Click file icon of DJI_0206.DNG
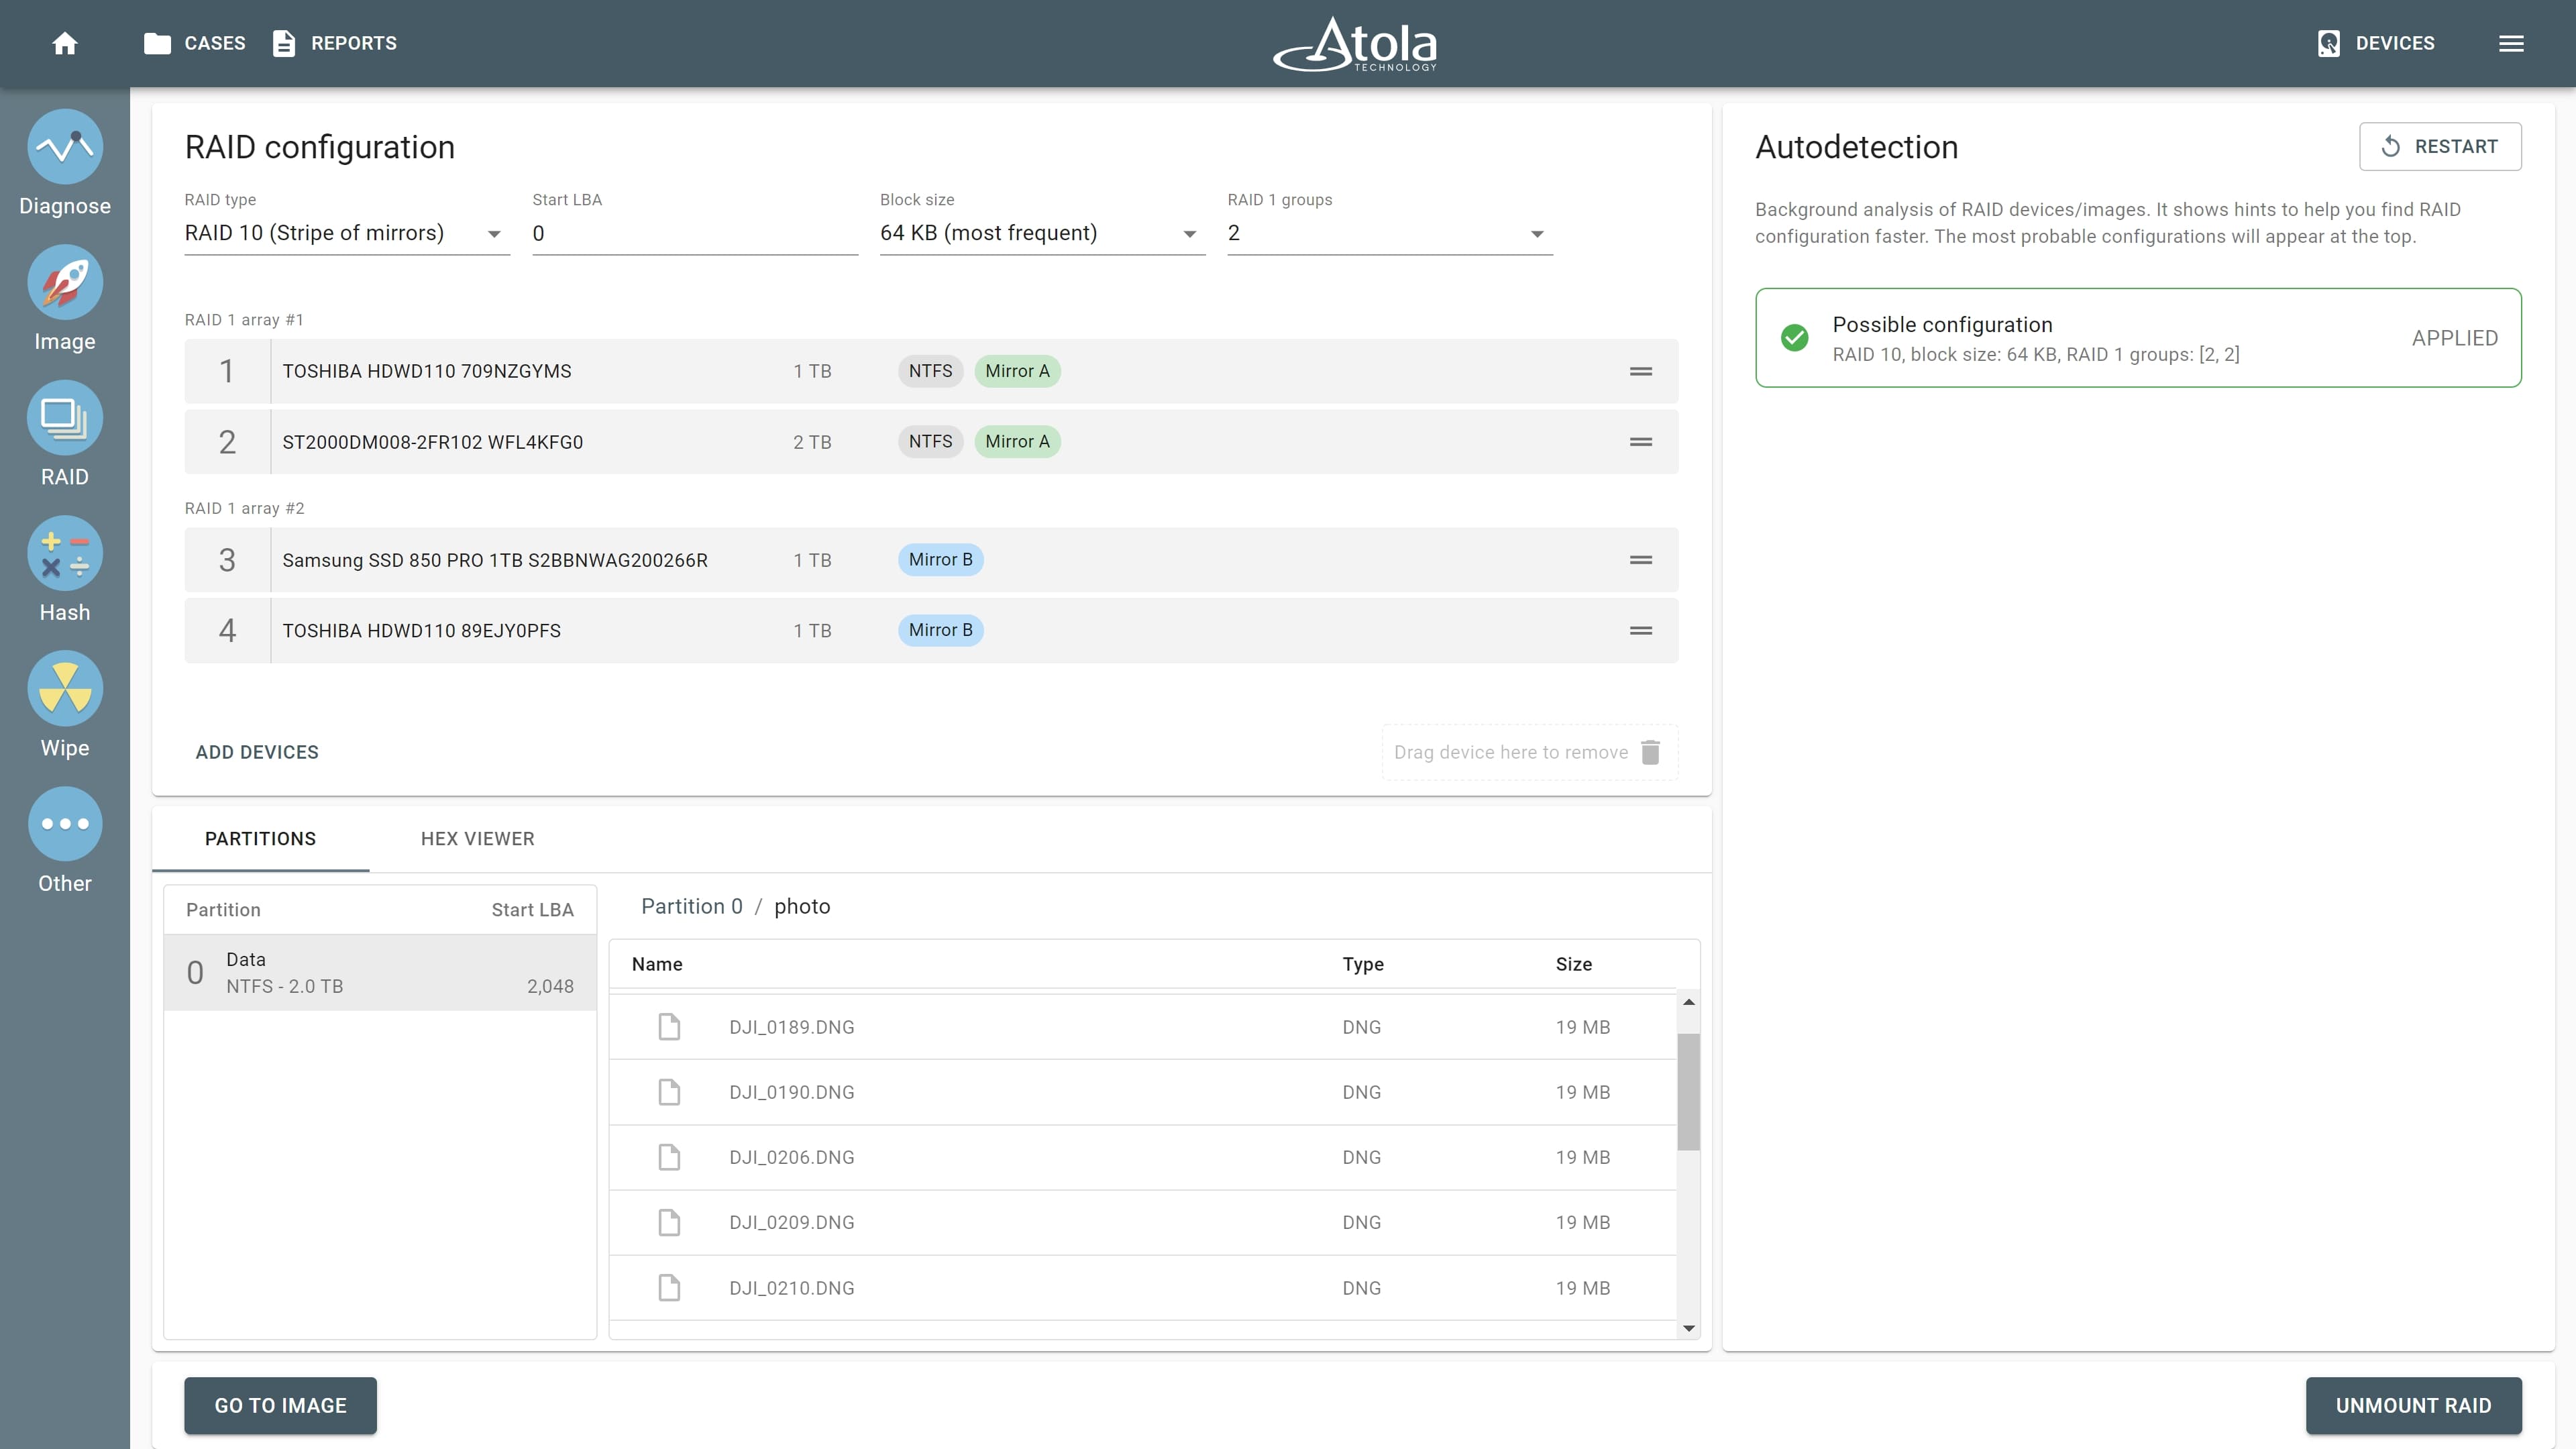 click(x=669, y=1157)
